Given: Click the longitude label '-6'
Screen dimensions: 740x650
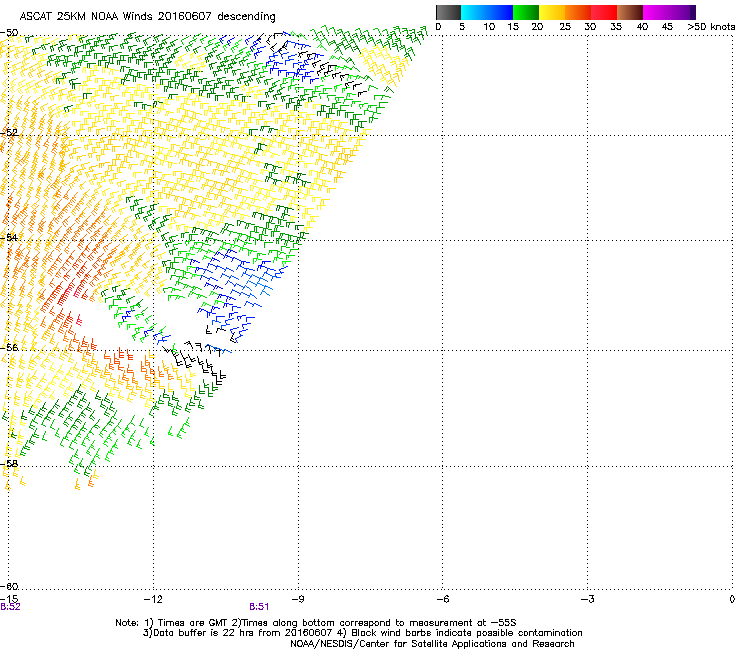Looking at the screenshot, I should 442,599.
